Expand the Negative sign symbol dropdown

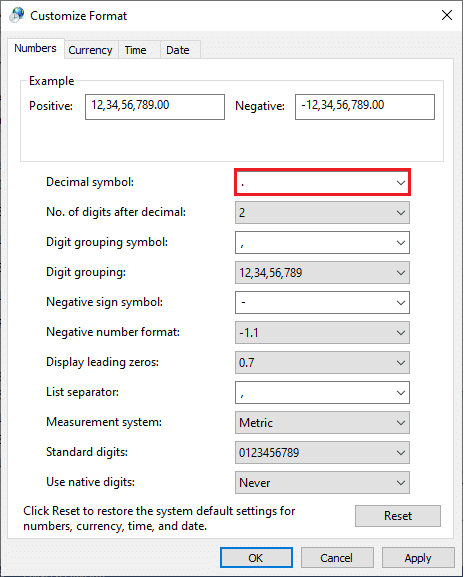(322, 302)
